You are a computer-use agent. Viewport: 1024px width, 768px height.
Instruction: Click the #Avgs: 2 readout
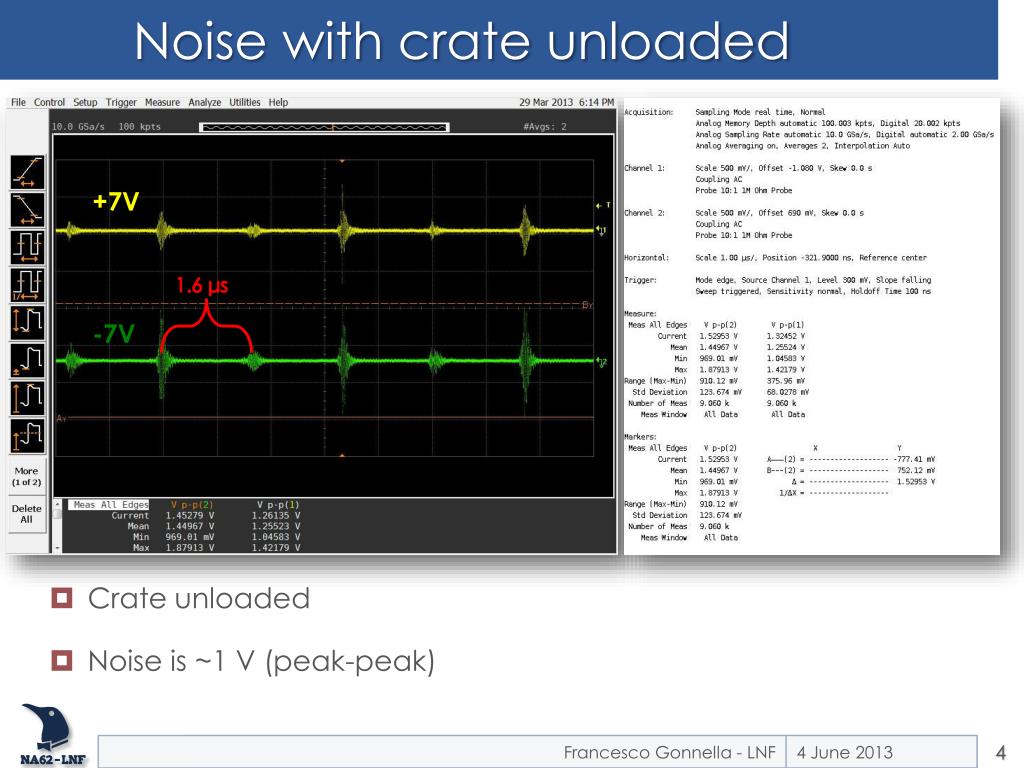pos(545,127)
